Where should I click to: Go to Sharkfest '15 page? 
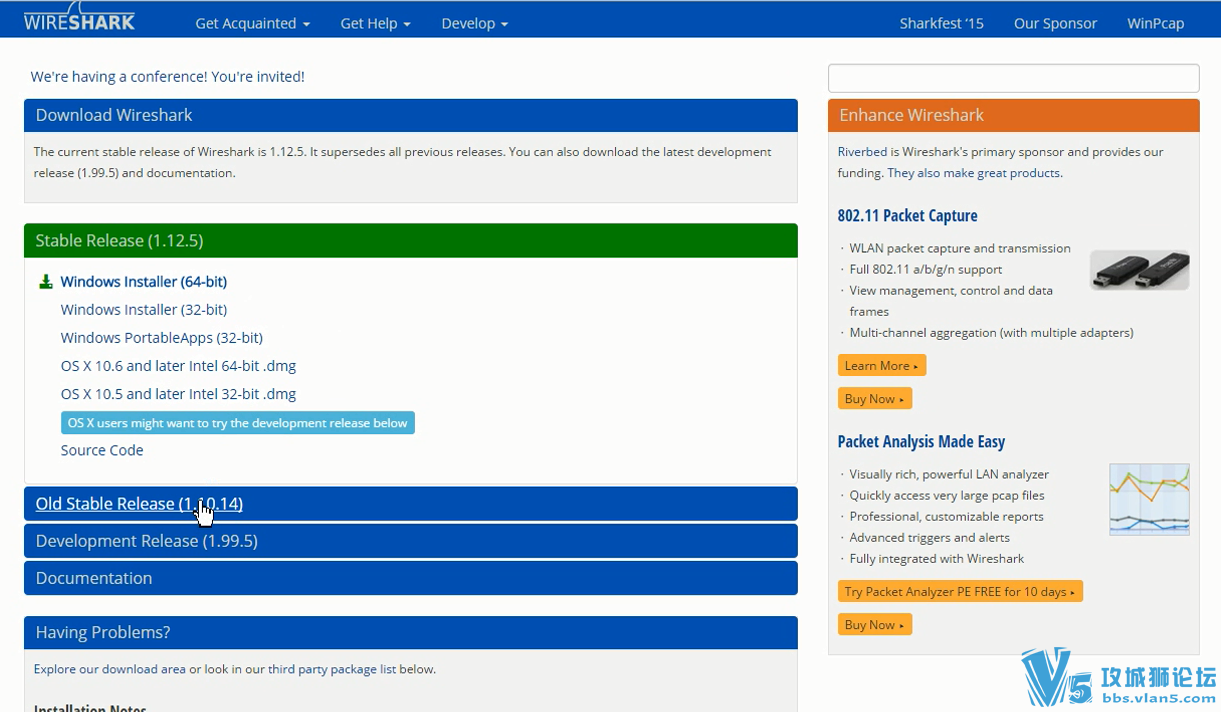[941, 23]
